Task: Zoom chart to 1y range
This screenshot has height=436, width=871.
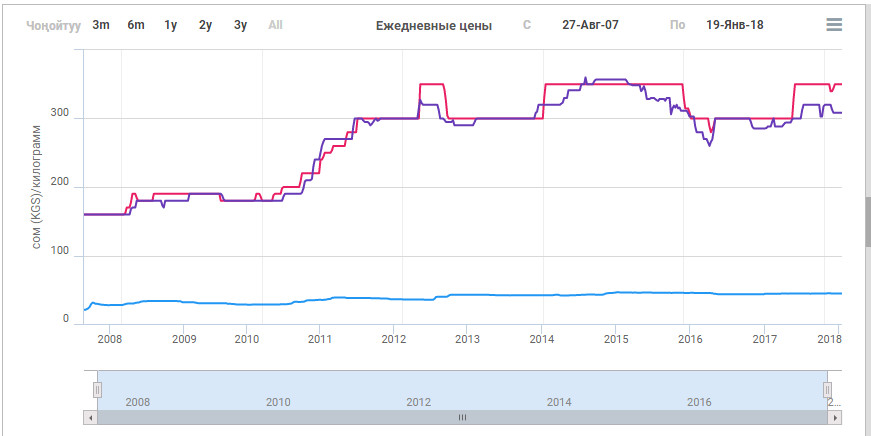Action: pyautogui.click(x=171, y=25)
